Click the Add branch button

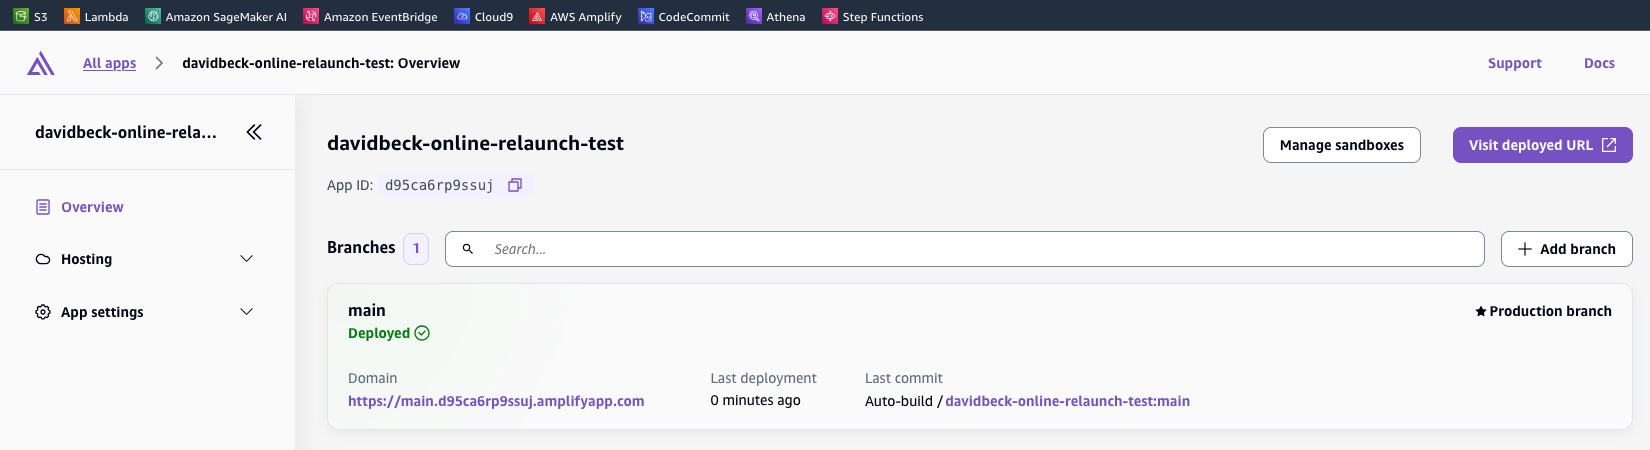click(1566, 249)
